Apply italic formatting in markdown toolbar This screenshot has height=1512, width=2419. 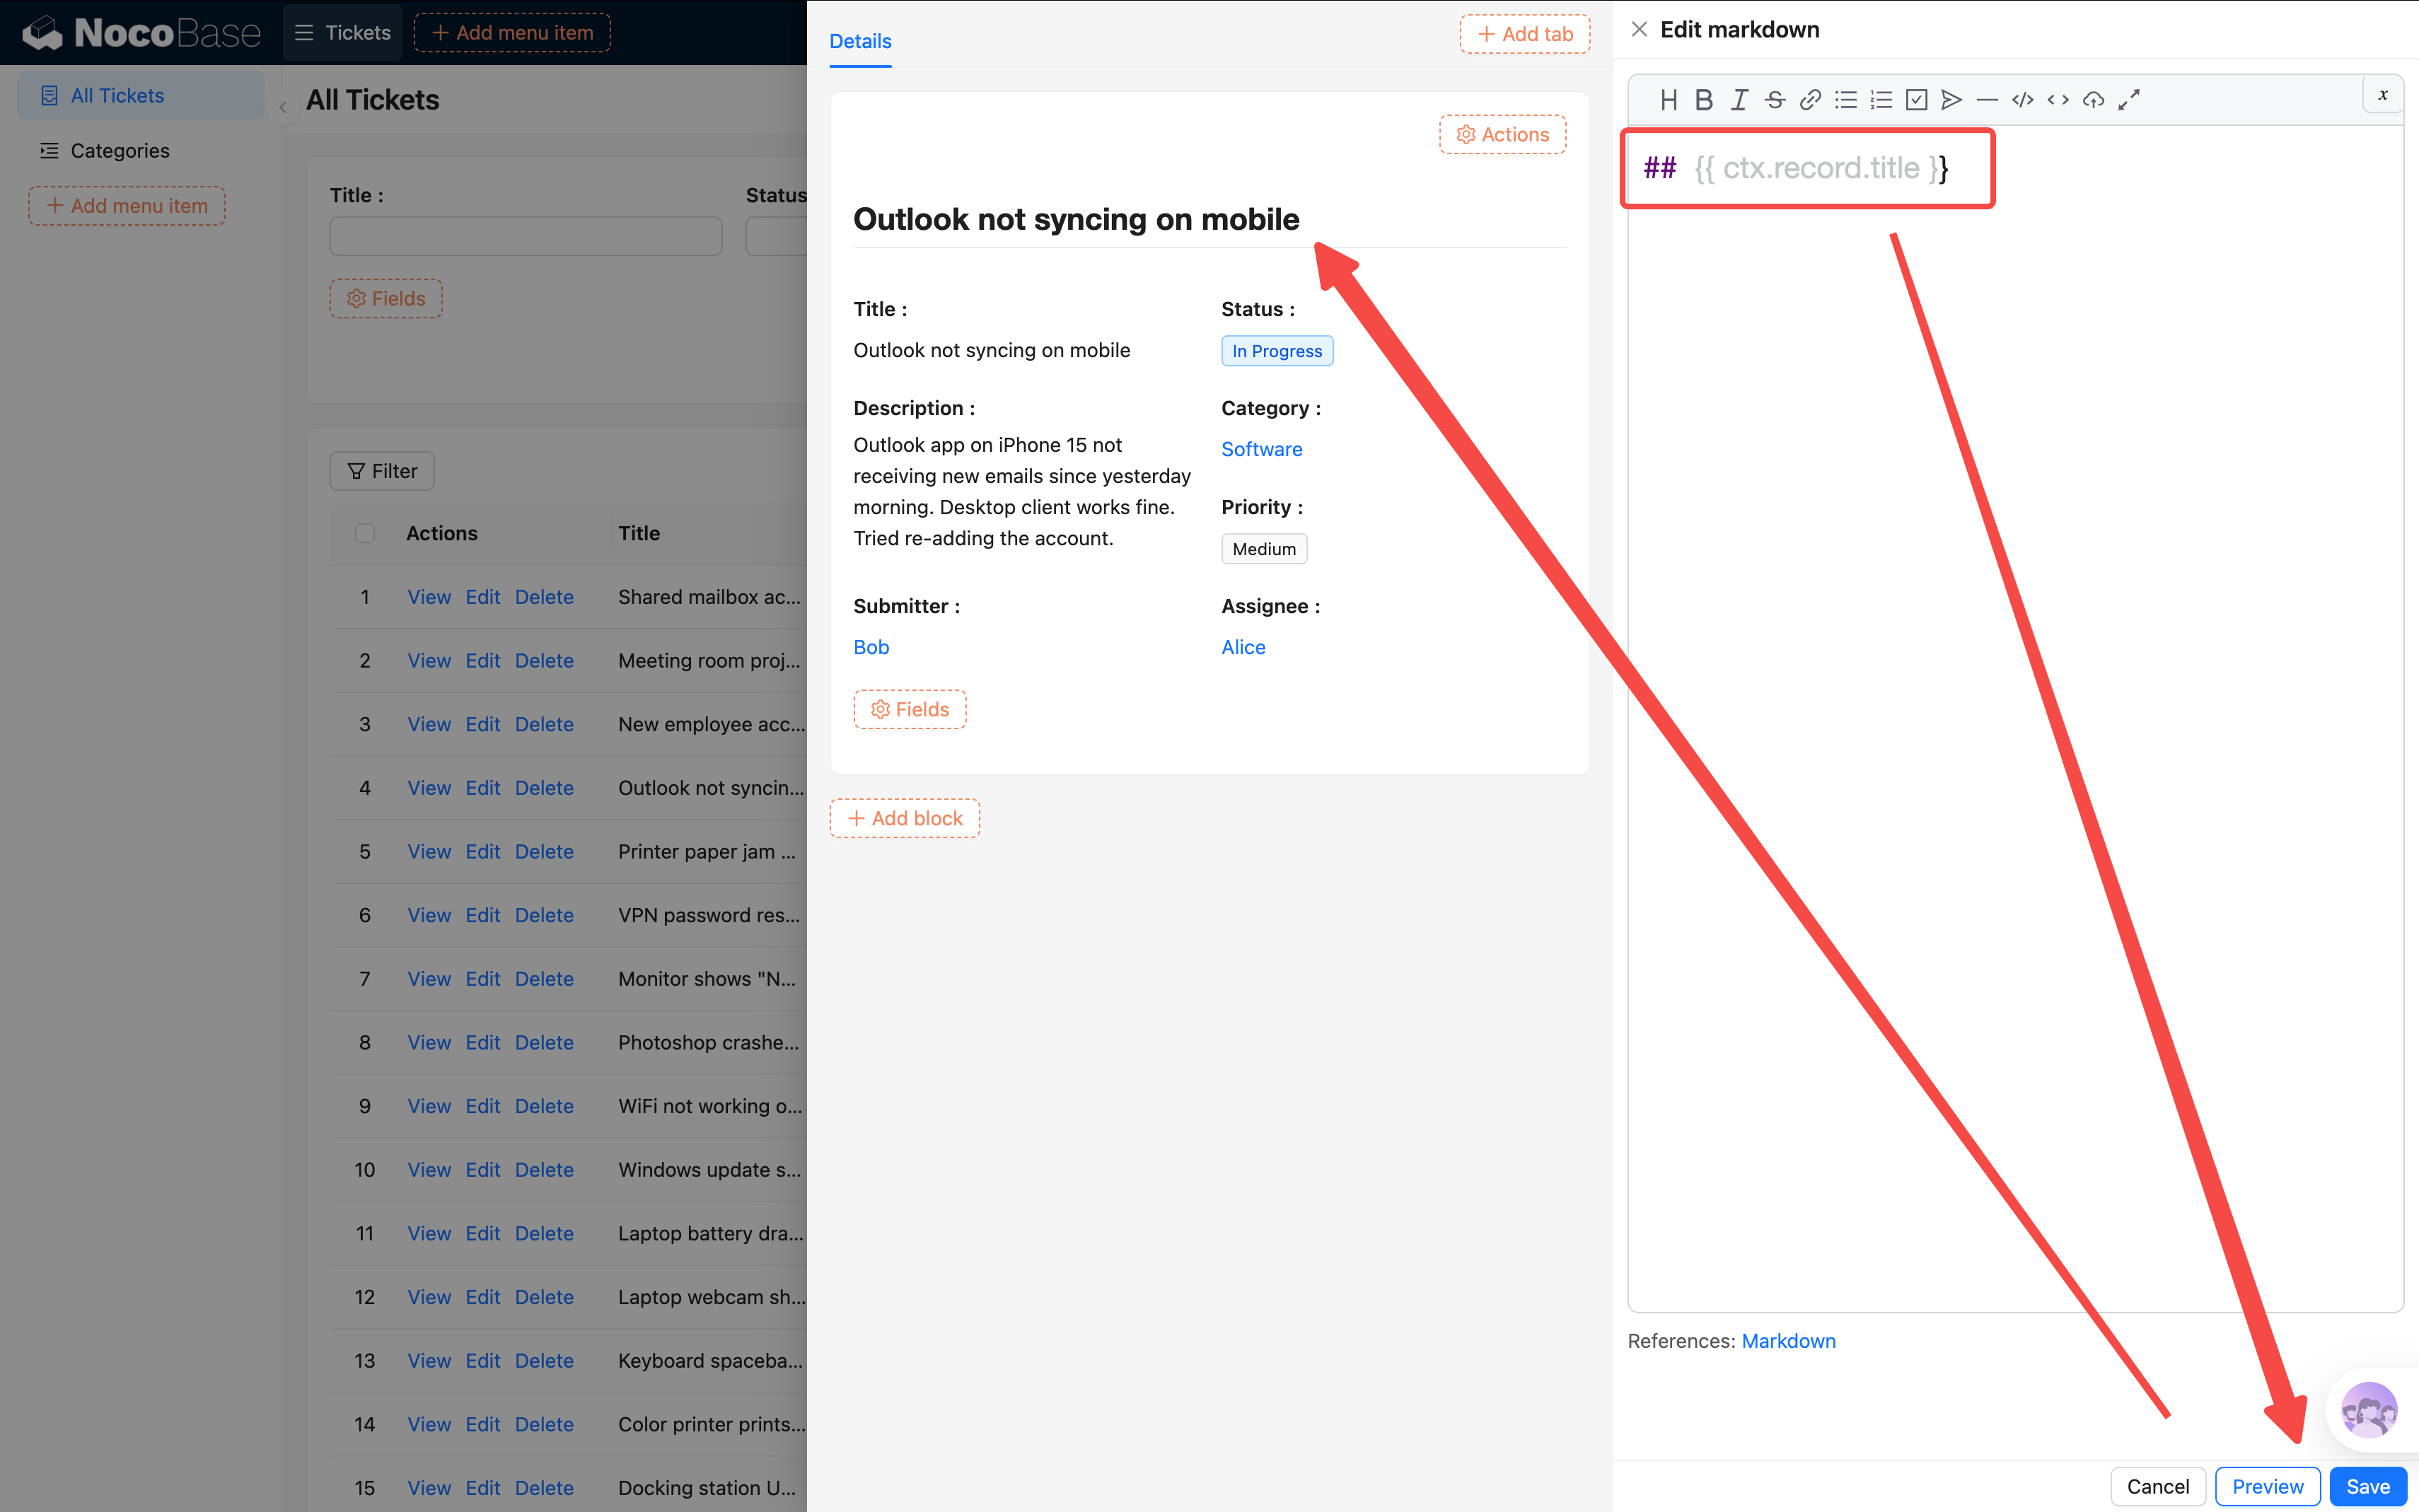click(x=1739, y=100)
